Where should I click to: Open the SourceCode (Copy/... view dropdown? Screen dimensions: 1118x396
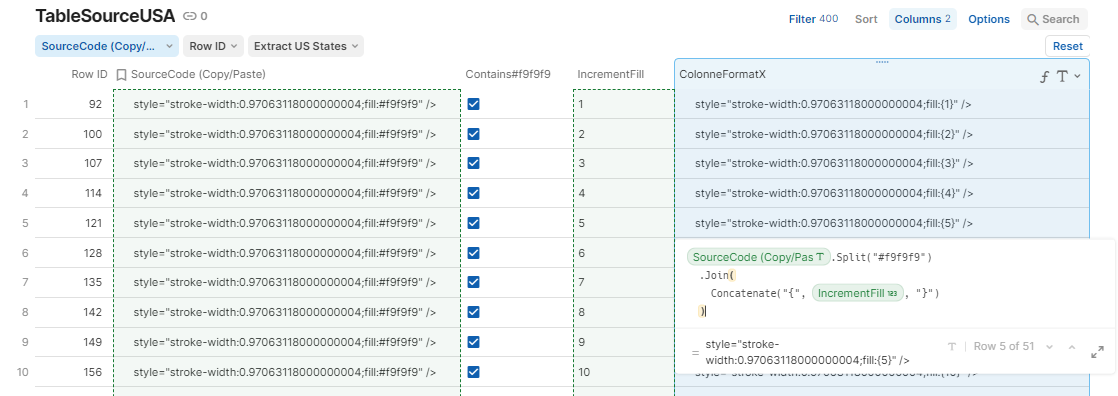point(107,46)
